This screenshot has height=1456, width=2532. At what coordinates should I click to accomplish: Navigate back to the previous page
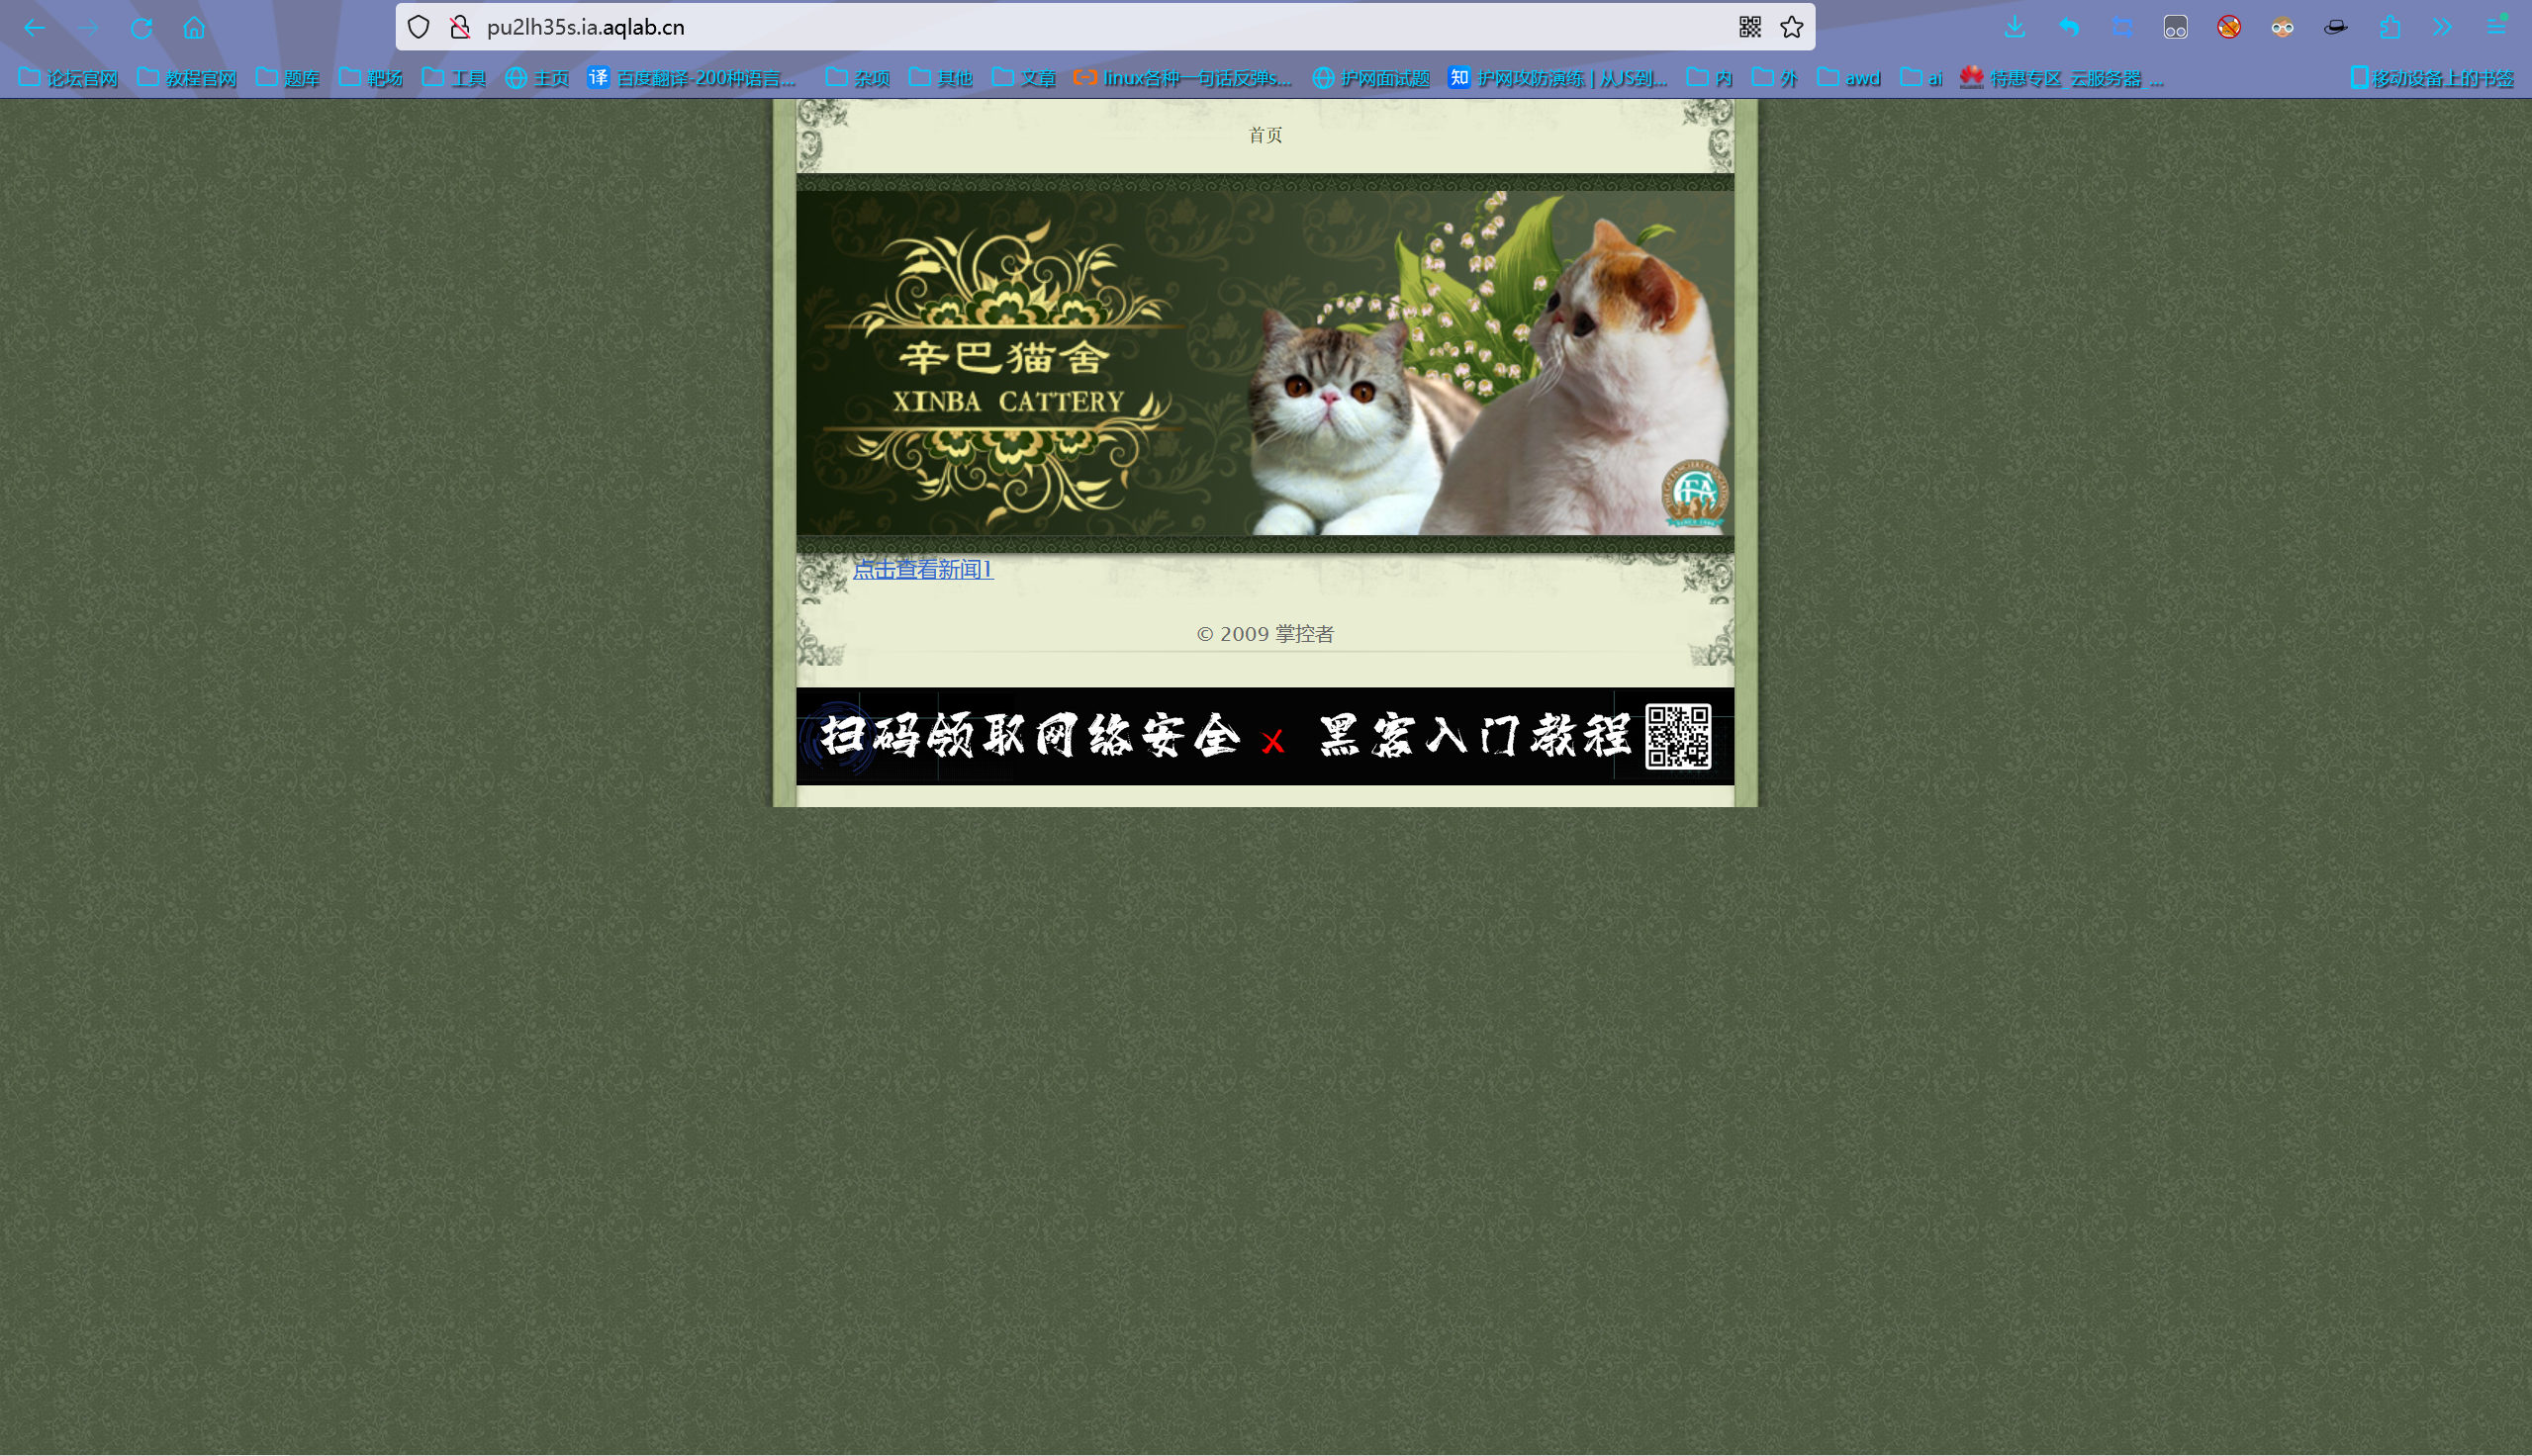pyautogui.click(x=35, y=27)
